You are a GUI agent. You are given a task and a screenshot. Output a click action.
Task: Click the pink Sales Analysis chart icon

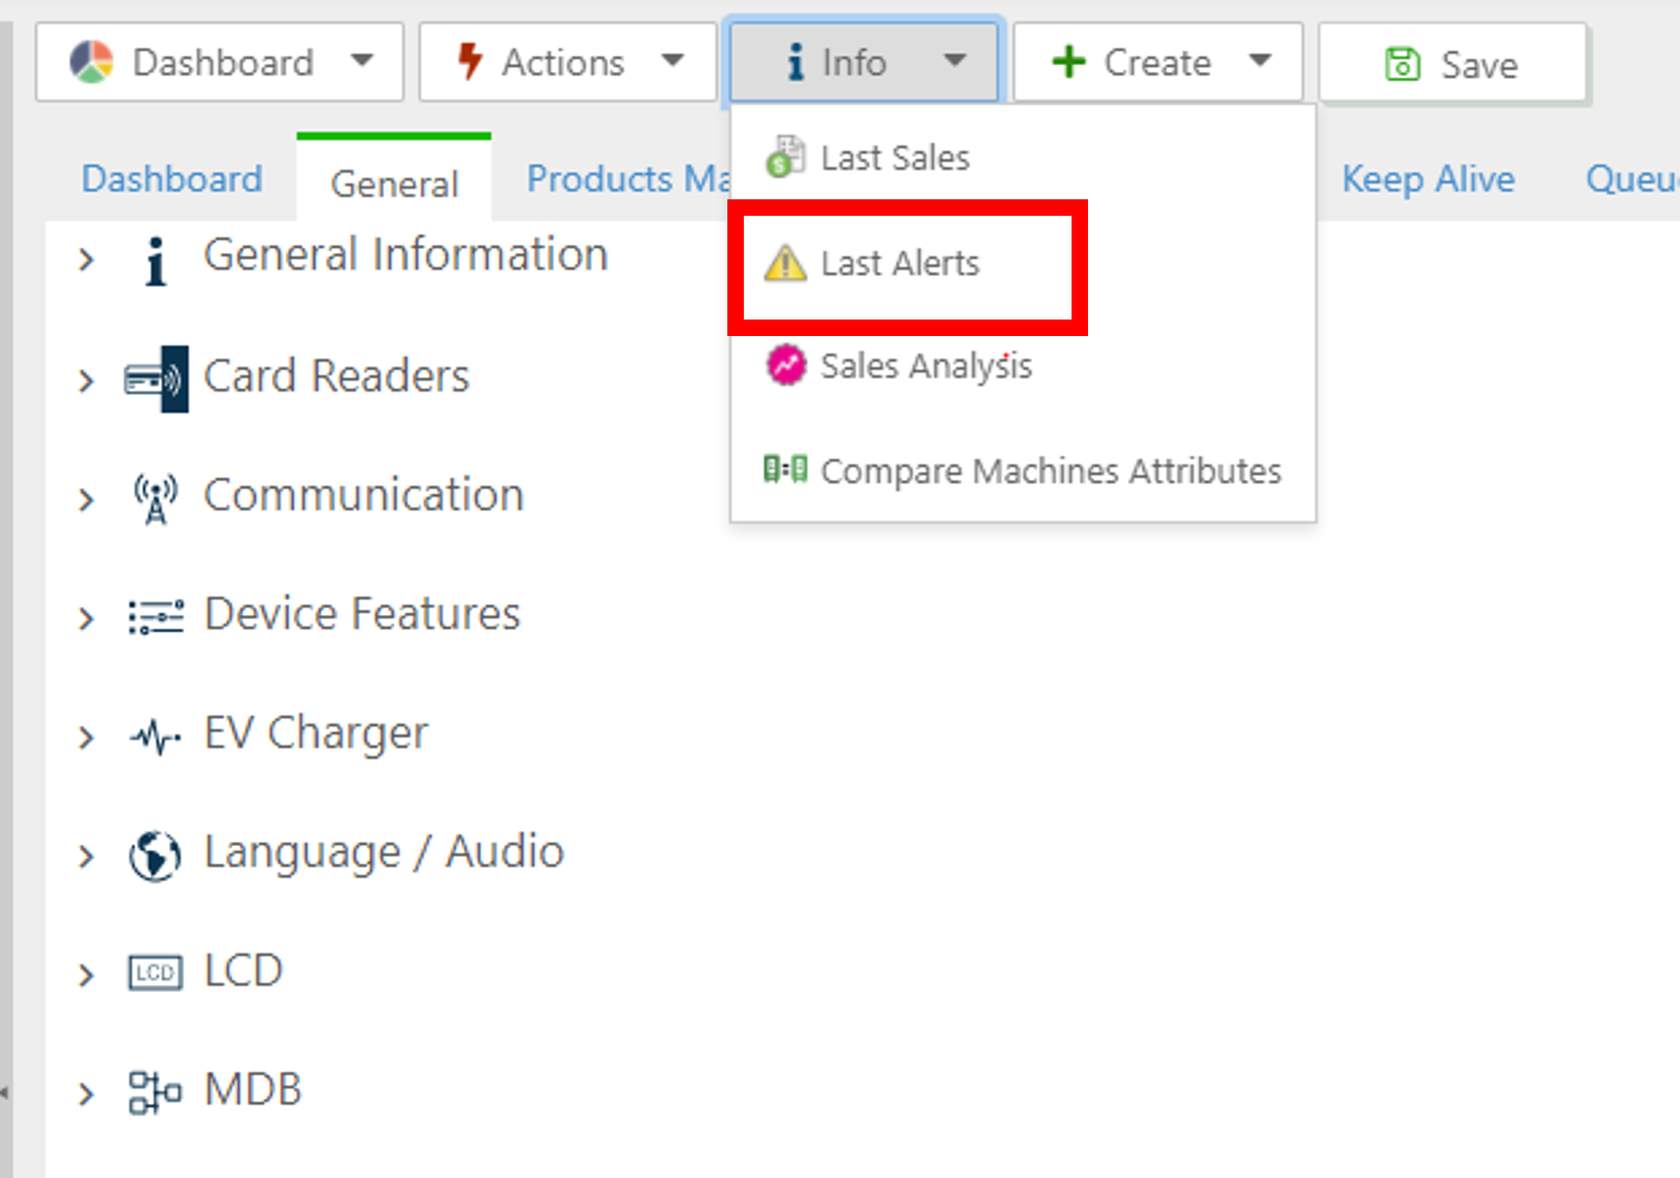[x=786, y=365]
